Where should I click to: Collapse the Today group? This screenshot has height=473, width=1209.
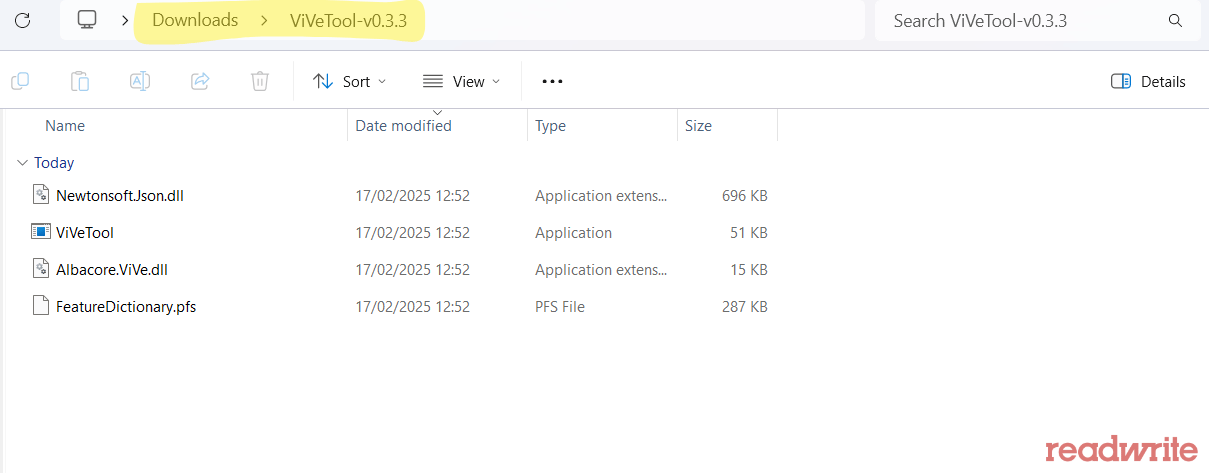tap(22, 162)
